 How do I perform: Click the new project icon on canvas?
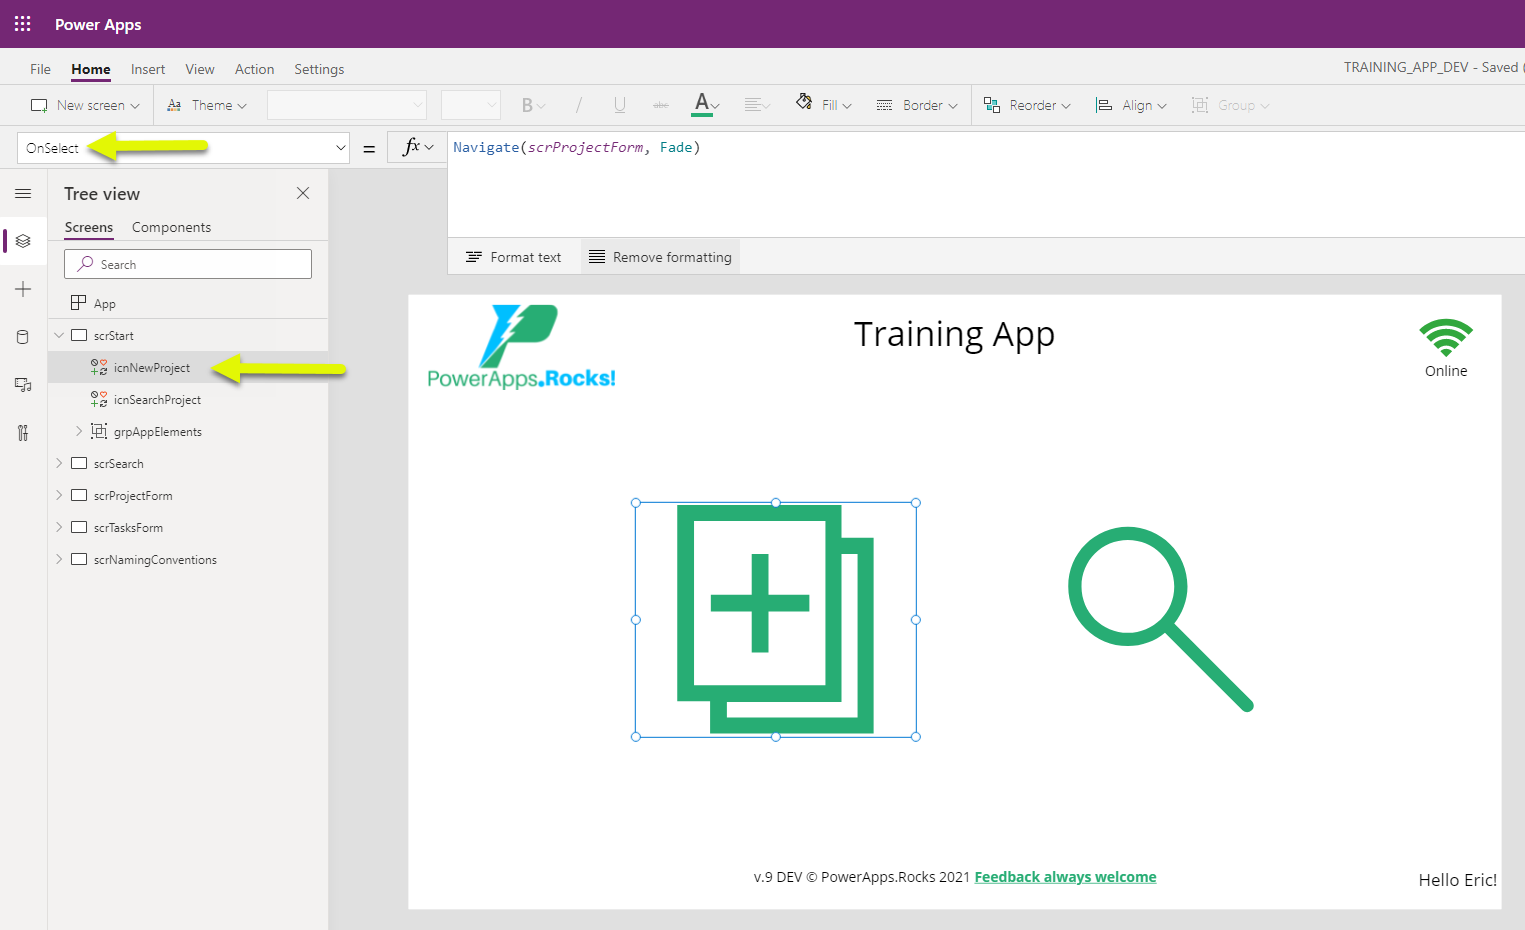pos(776,619)
